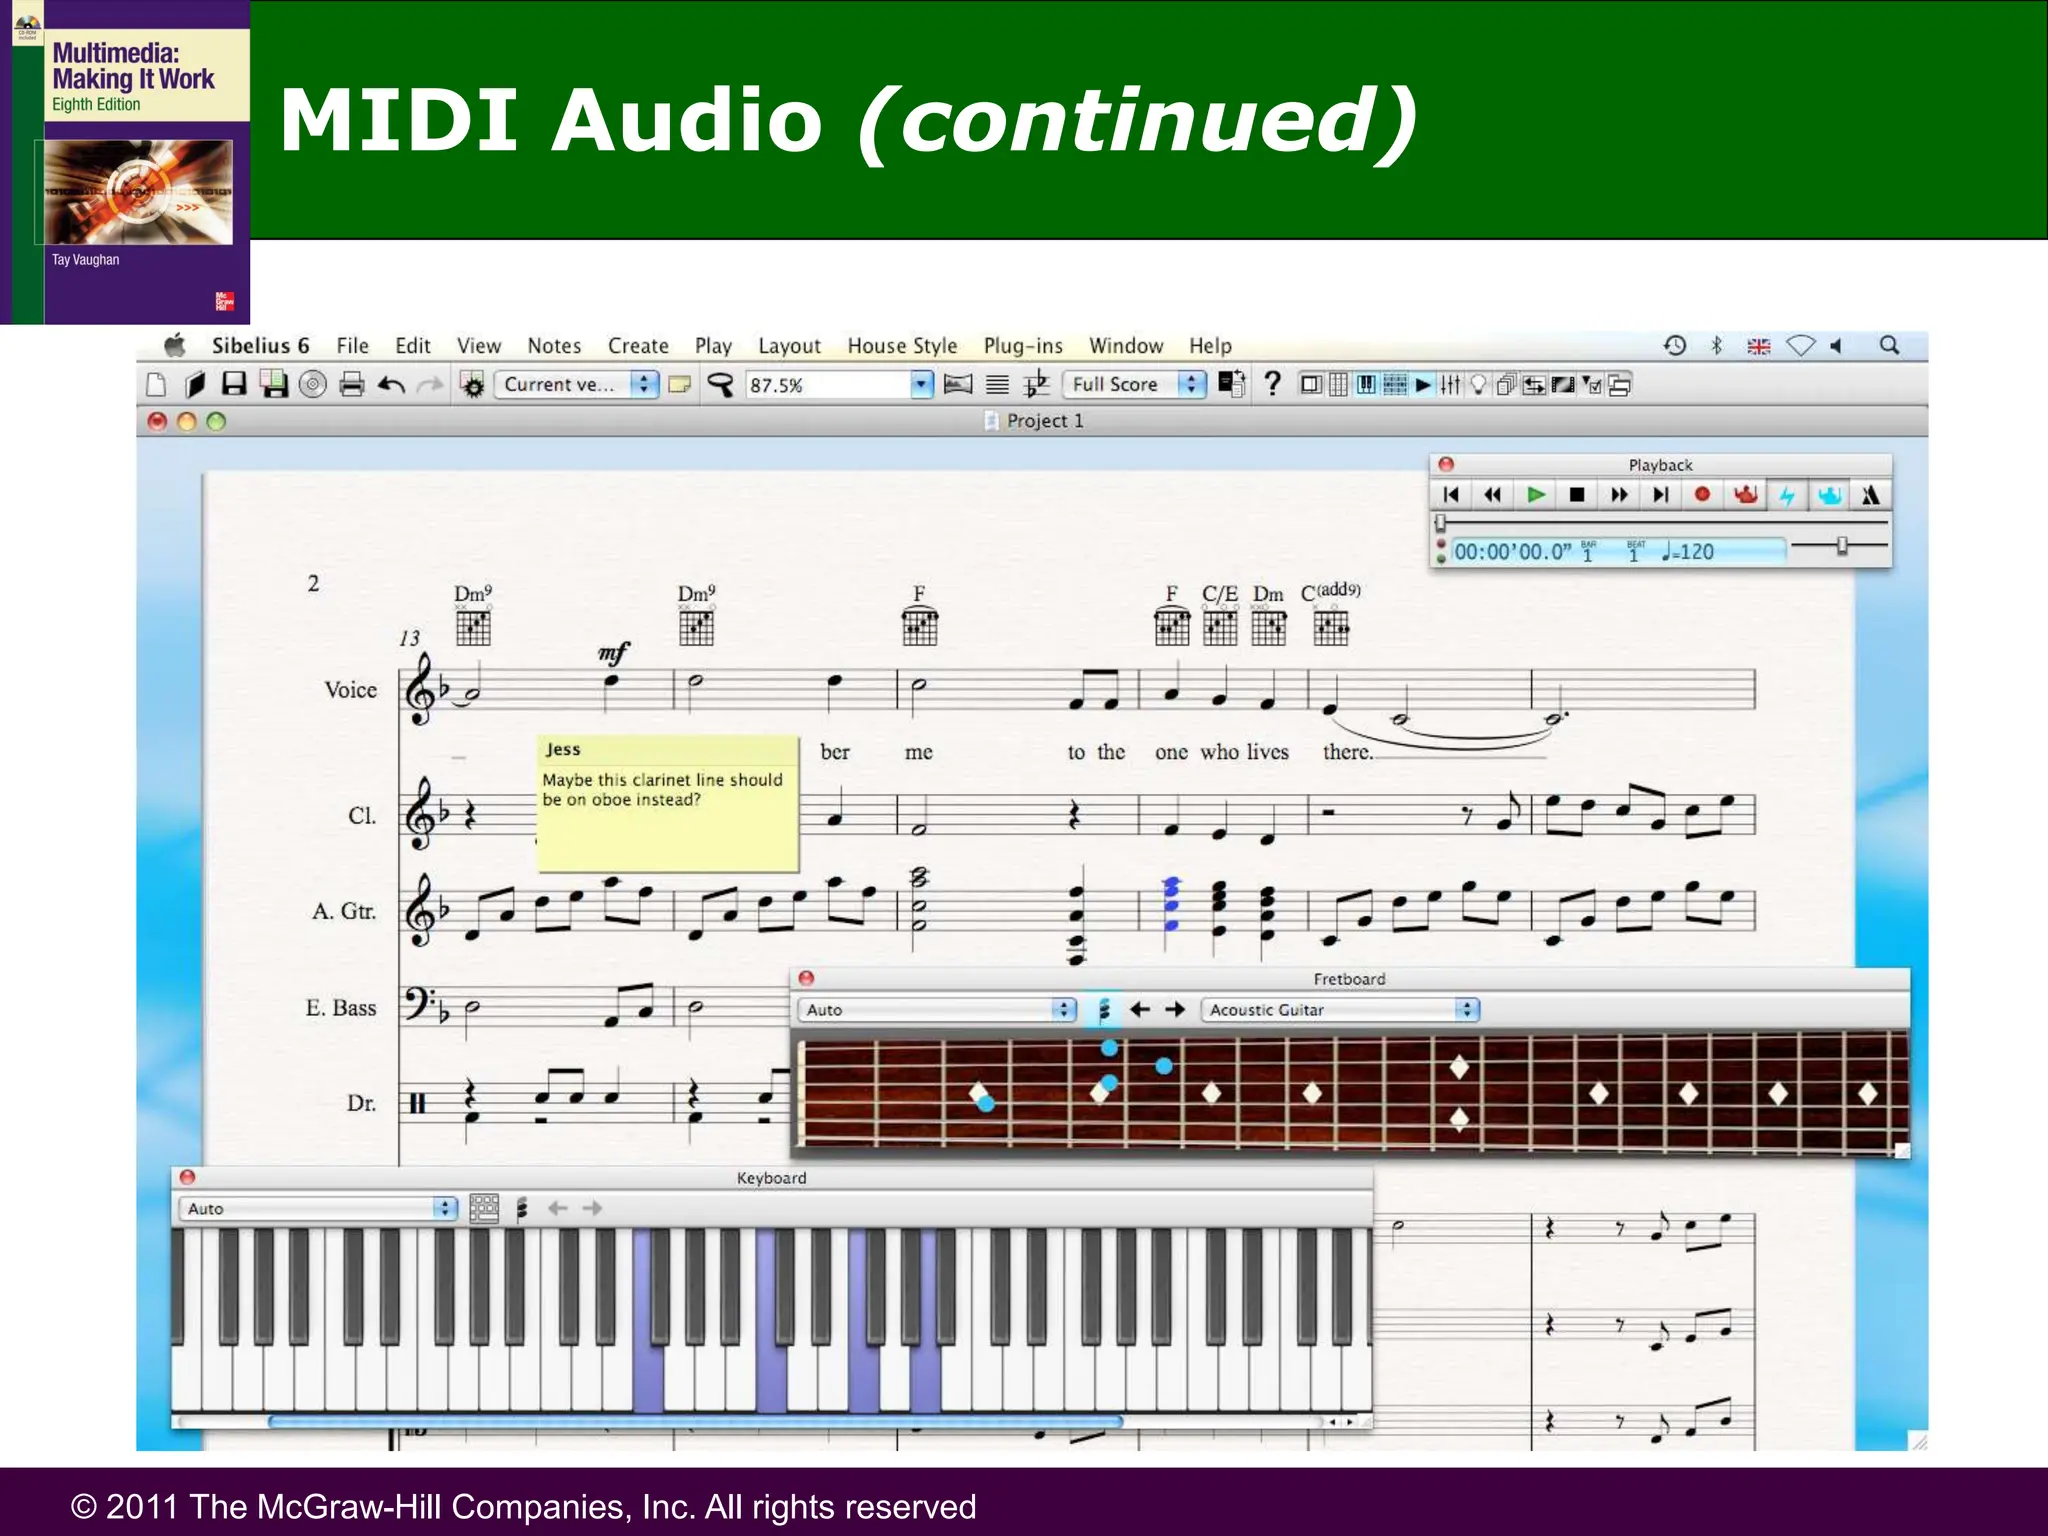Image resolution: width=2048 pixels, height=1536 pixels.
Task: Click the Export audio disc icon
Action: point(313,384)
